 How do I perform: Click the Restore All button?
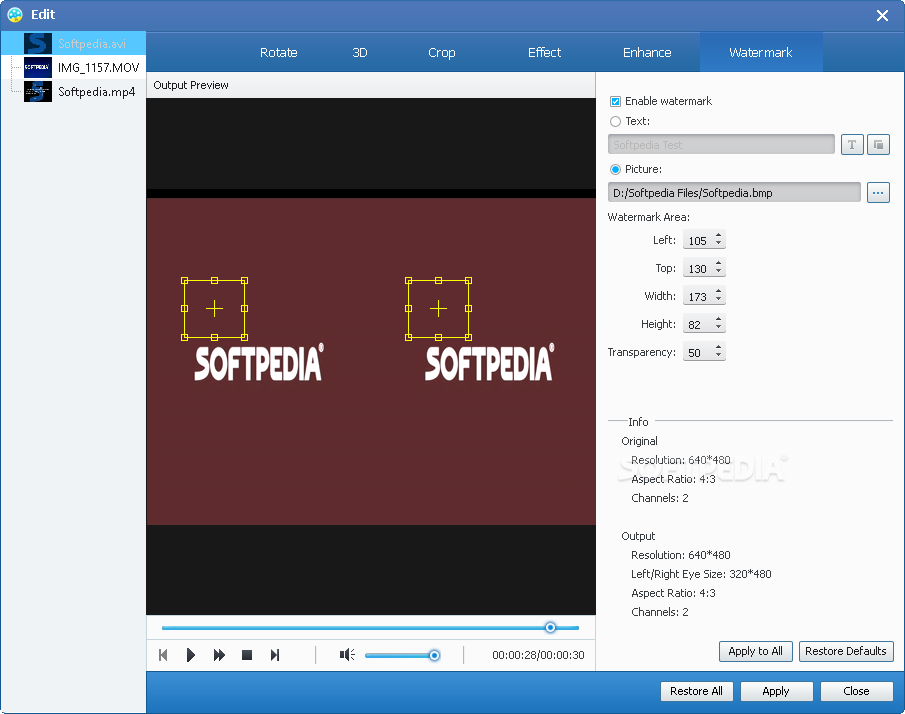(x=696, y=691)
